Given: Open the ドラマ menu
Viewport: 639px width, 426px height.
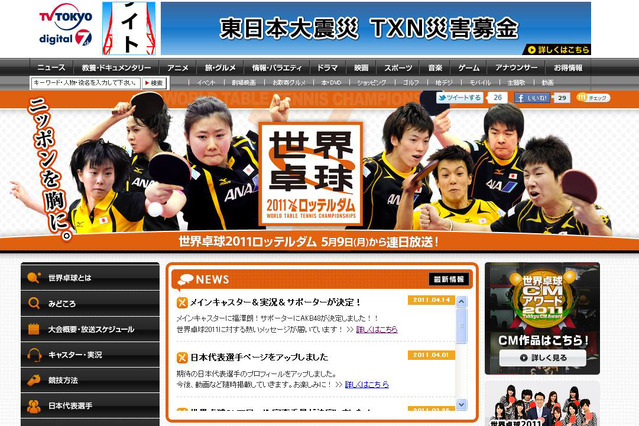Looking at the screenshot, I should (328, 68).
